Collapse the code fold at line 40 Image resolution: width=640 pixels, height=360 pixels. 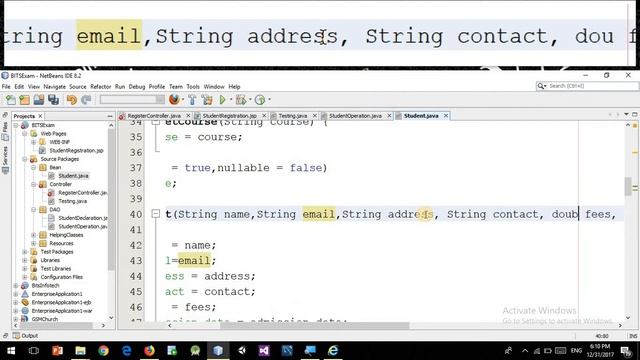coord(156,214)
